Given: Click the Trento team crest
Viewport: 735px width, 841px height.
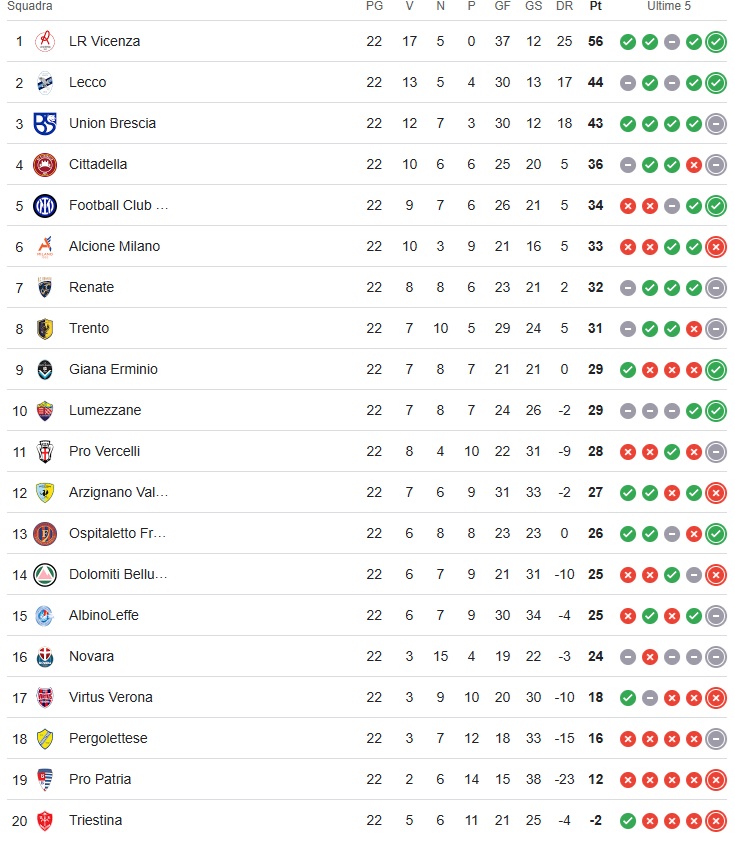Looking at the screenshot, I should pos(45,329).
